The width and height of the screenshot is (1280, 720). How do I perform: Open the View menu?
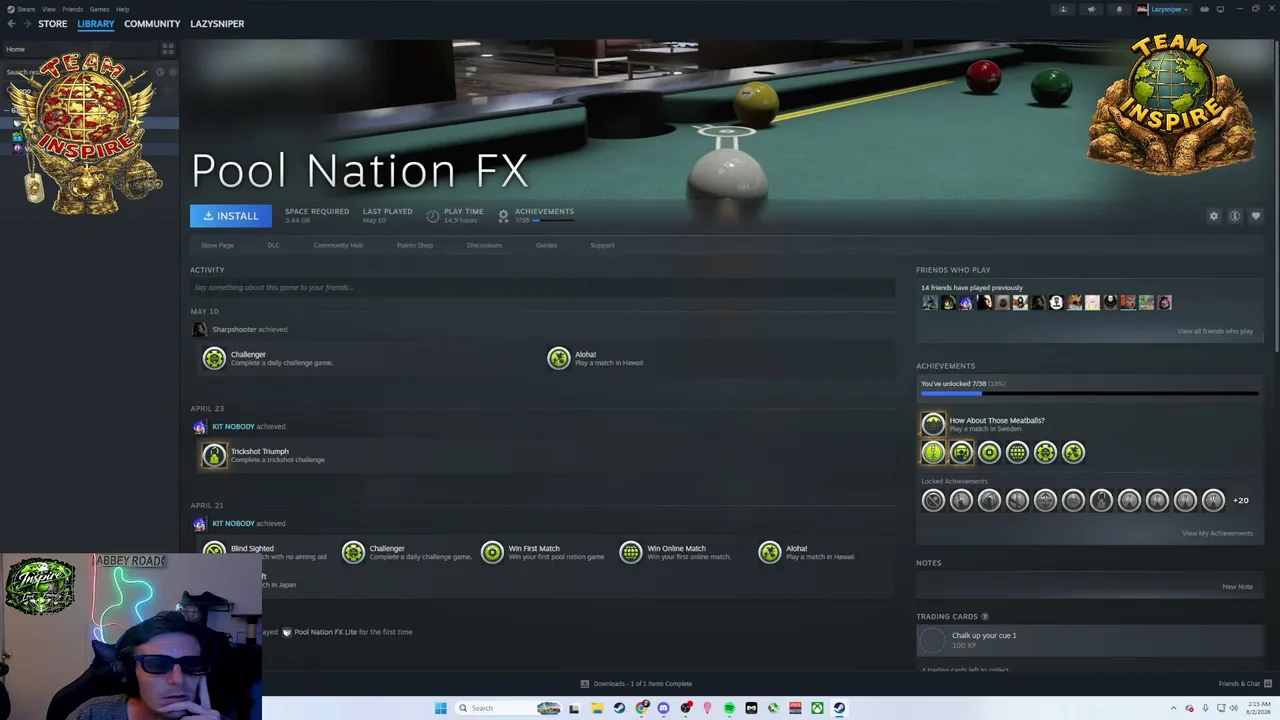[48, 9]
